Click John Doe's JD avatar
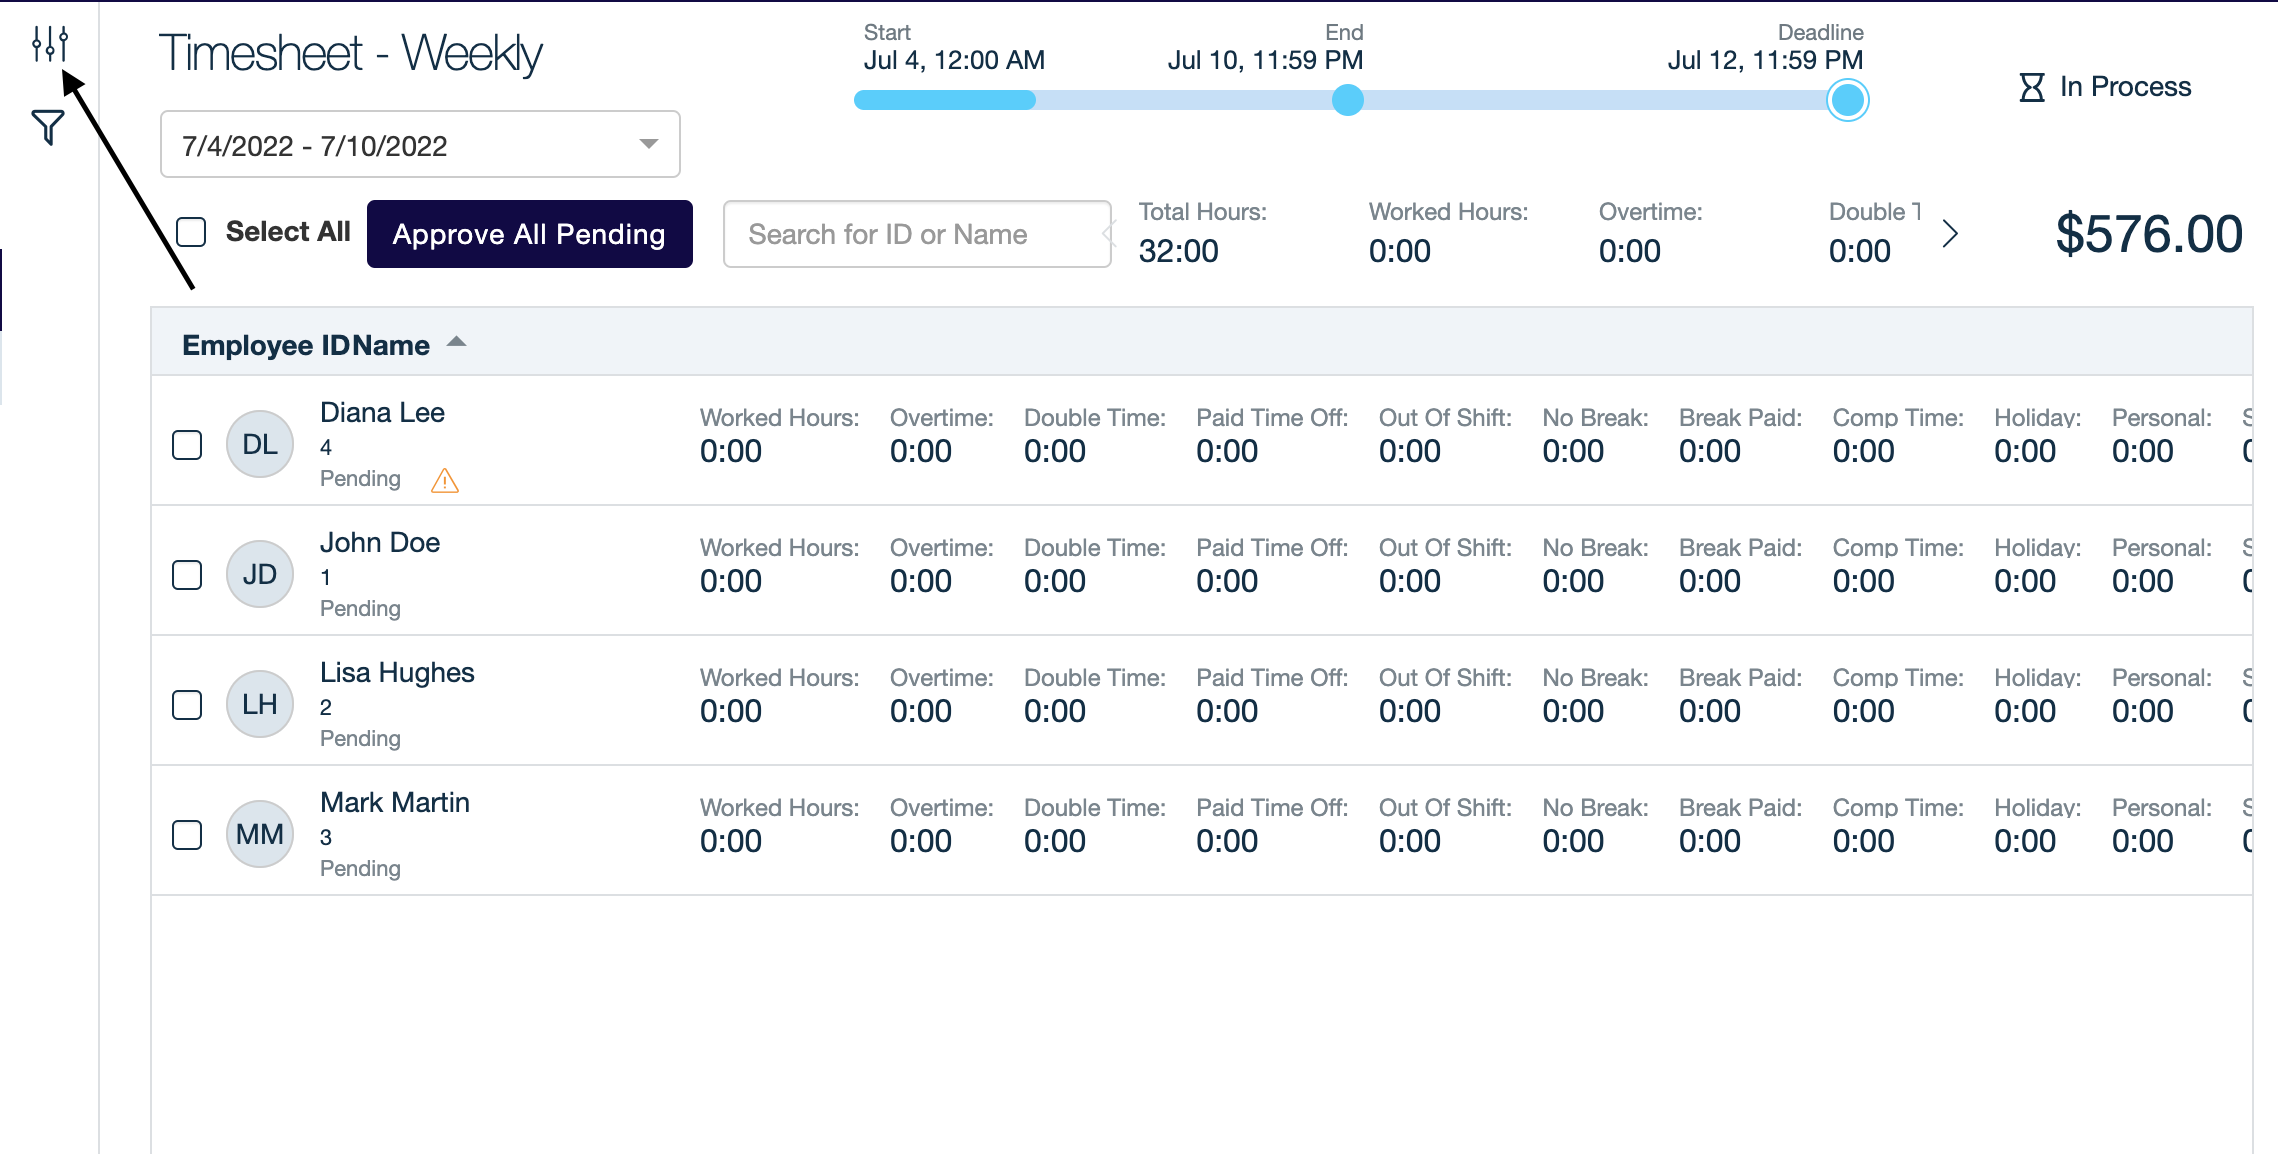 (x=259, y=573)
